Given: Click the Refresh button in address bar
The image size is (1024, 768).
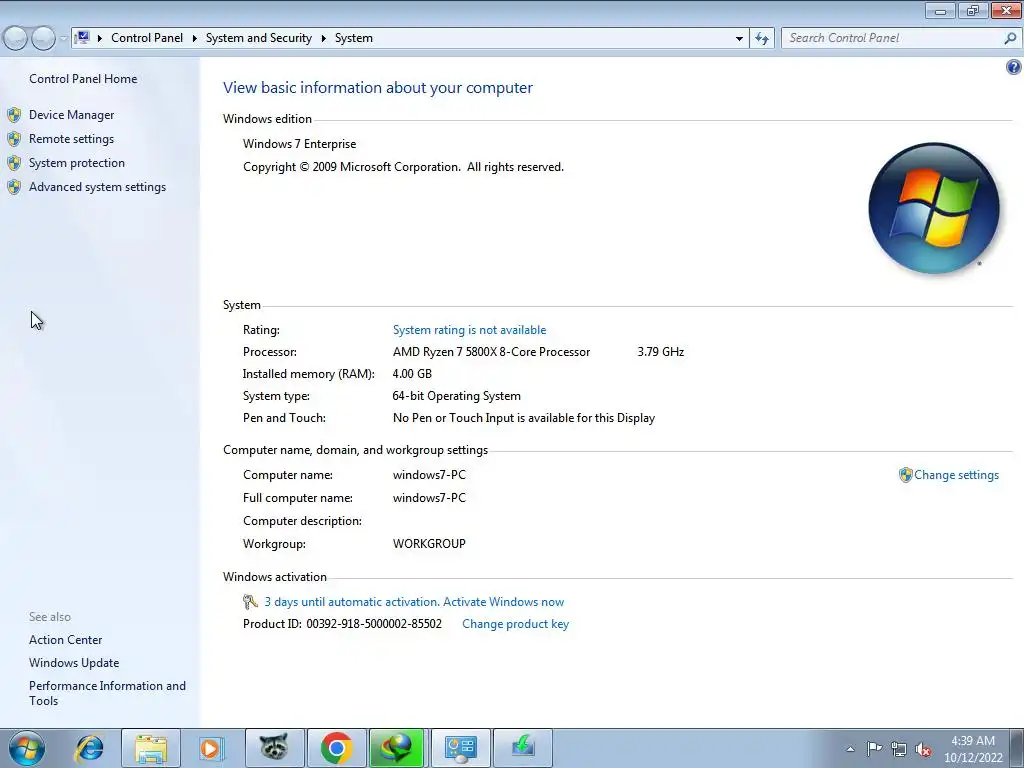Looking at the screenshot, I should click(762, 39).
